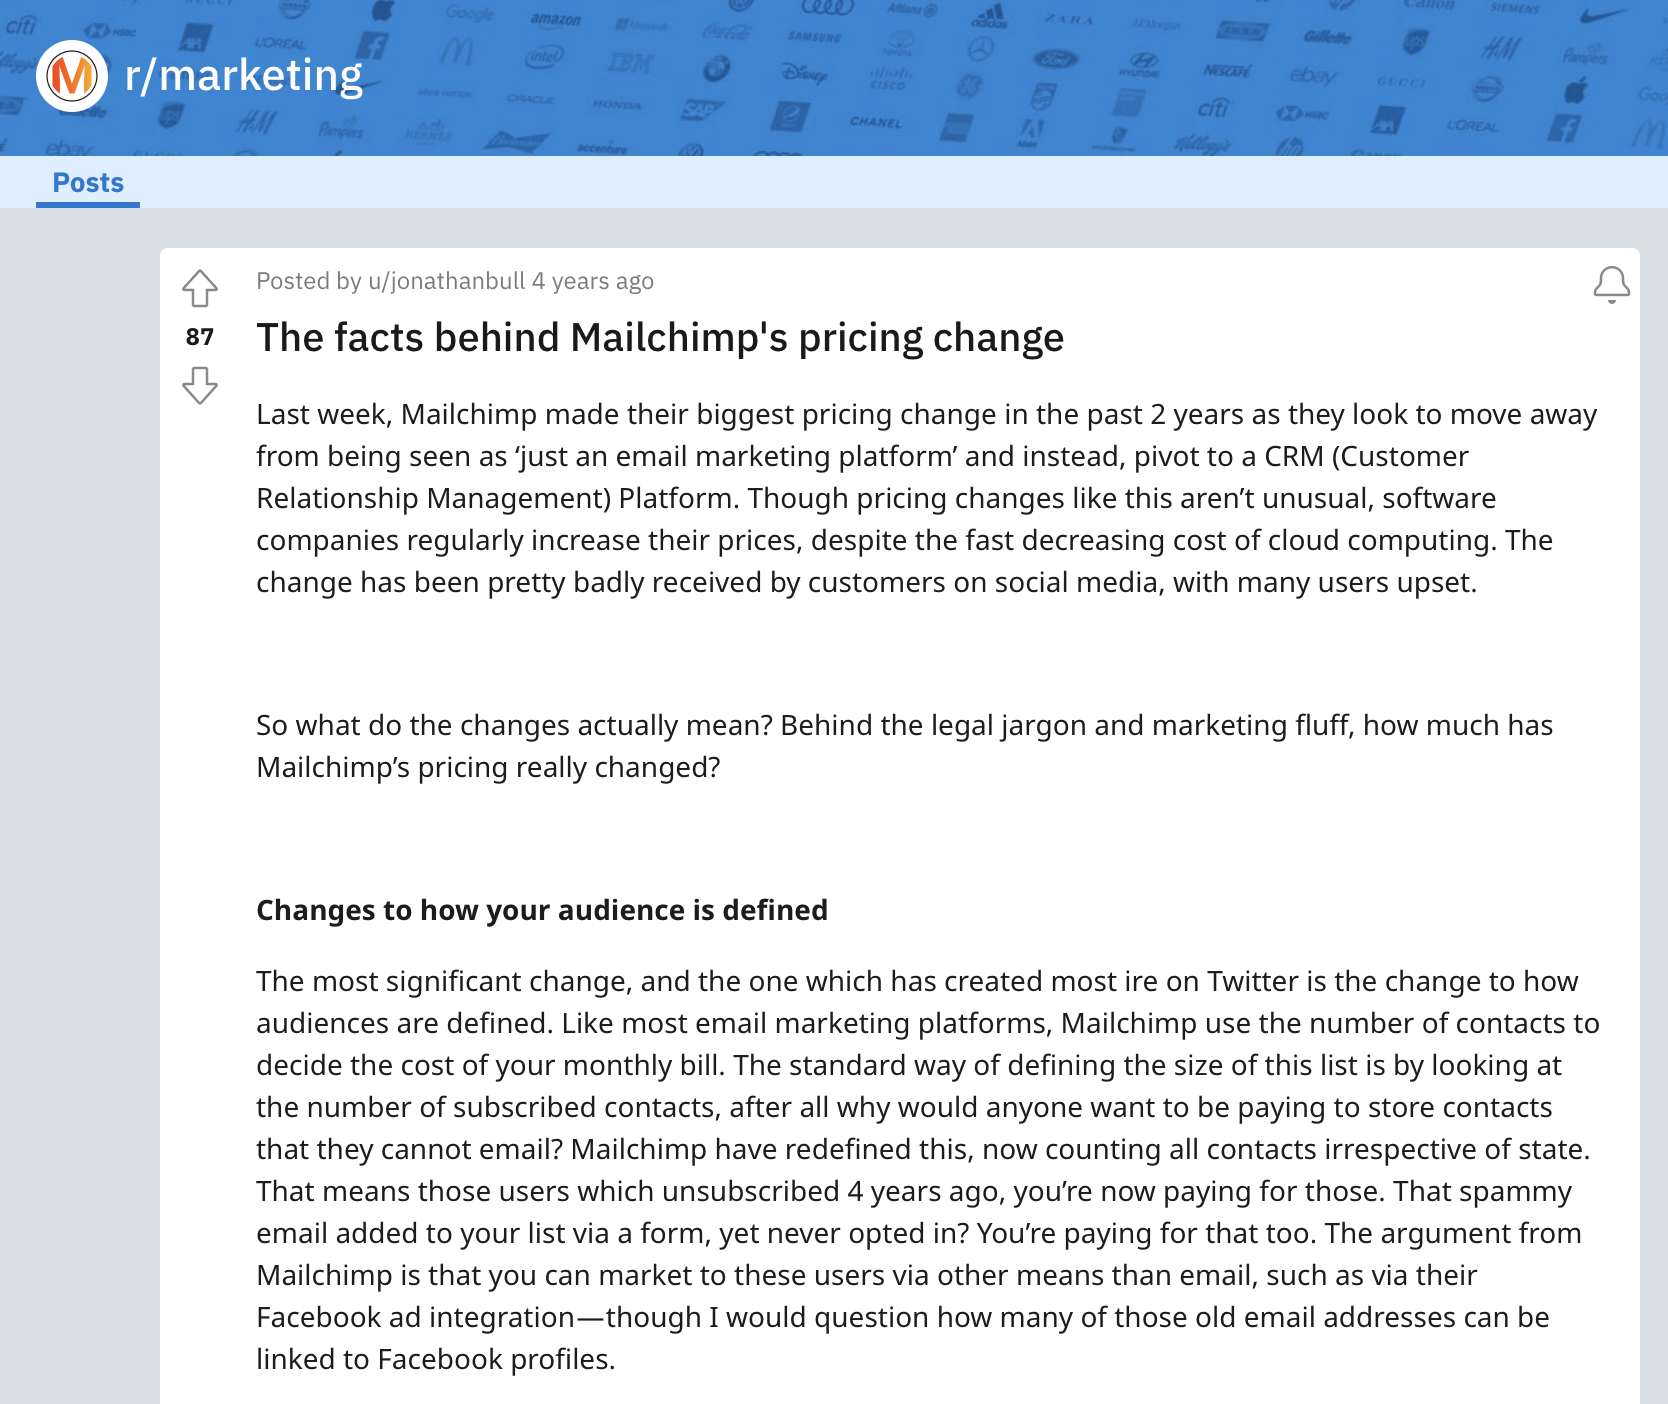Screen dimensions: 1668x1404
Task: Select the r/marketing header title
Action: point(243,73)
